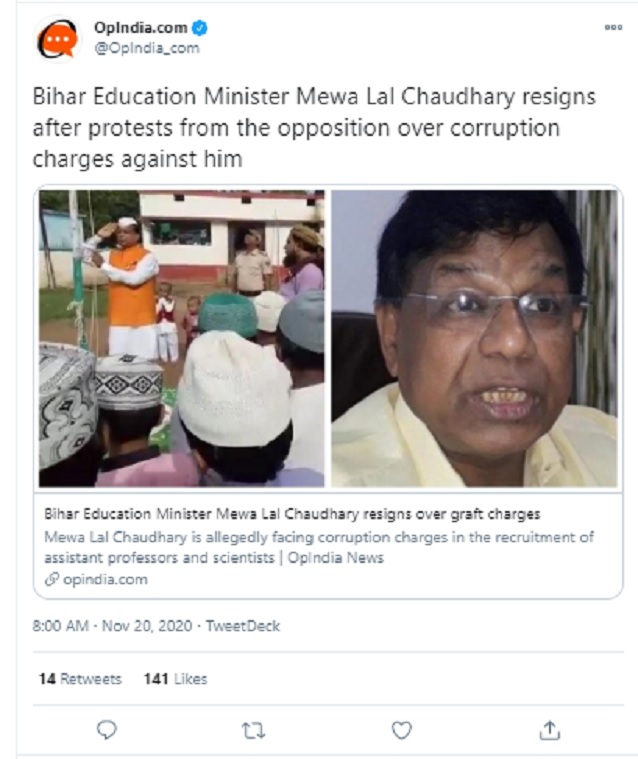Open the three-dot more options menu
Viewport: 638px width, 759px height.
613,28
